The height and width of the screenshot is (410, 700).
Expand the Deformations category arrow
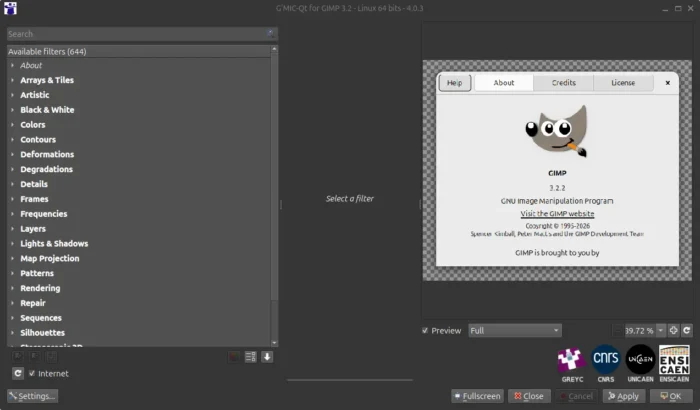(12, 154)
